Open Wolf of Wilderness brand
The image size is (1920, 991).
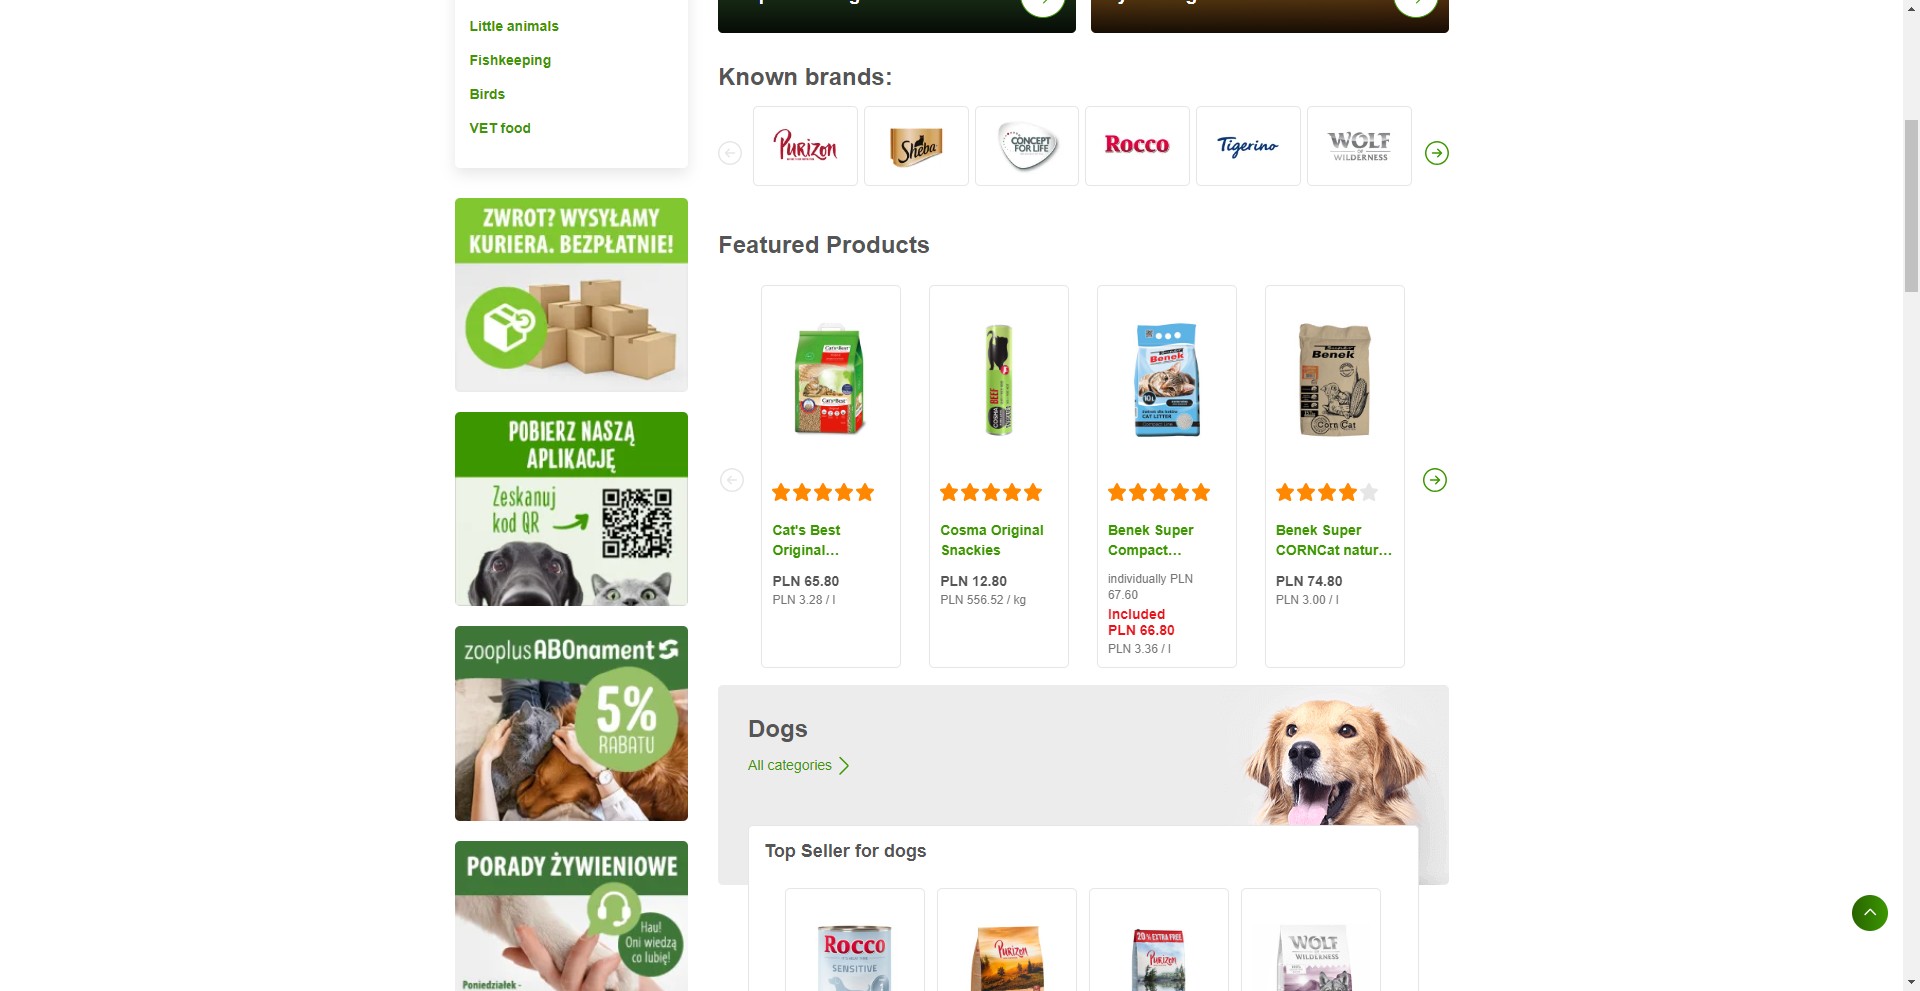click(1359, 146)
